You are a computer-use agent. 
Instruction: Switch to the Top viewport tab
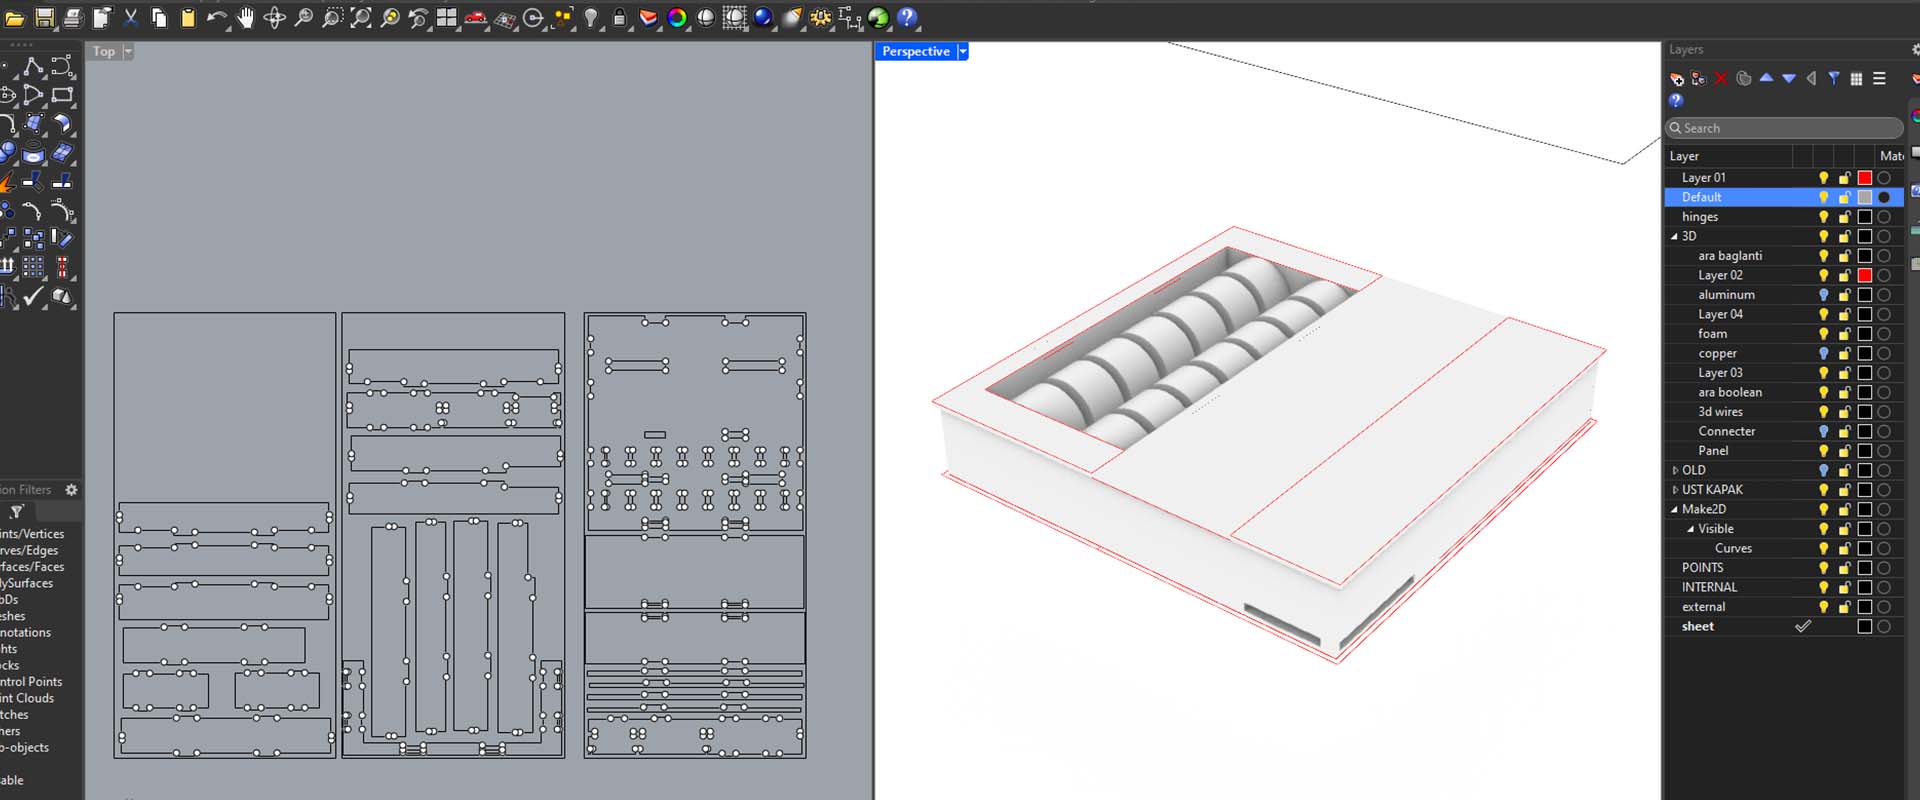click(x=104, y=52)
